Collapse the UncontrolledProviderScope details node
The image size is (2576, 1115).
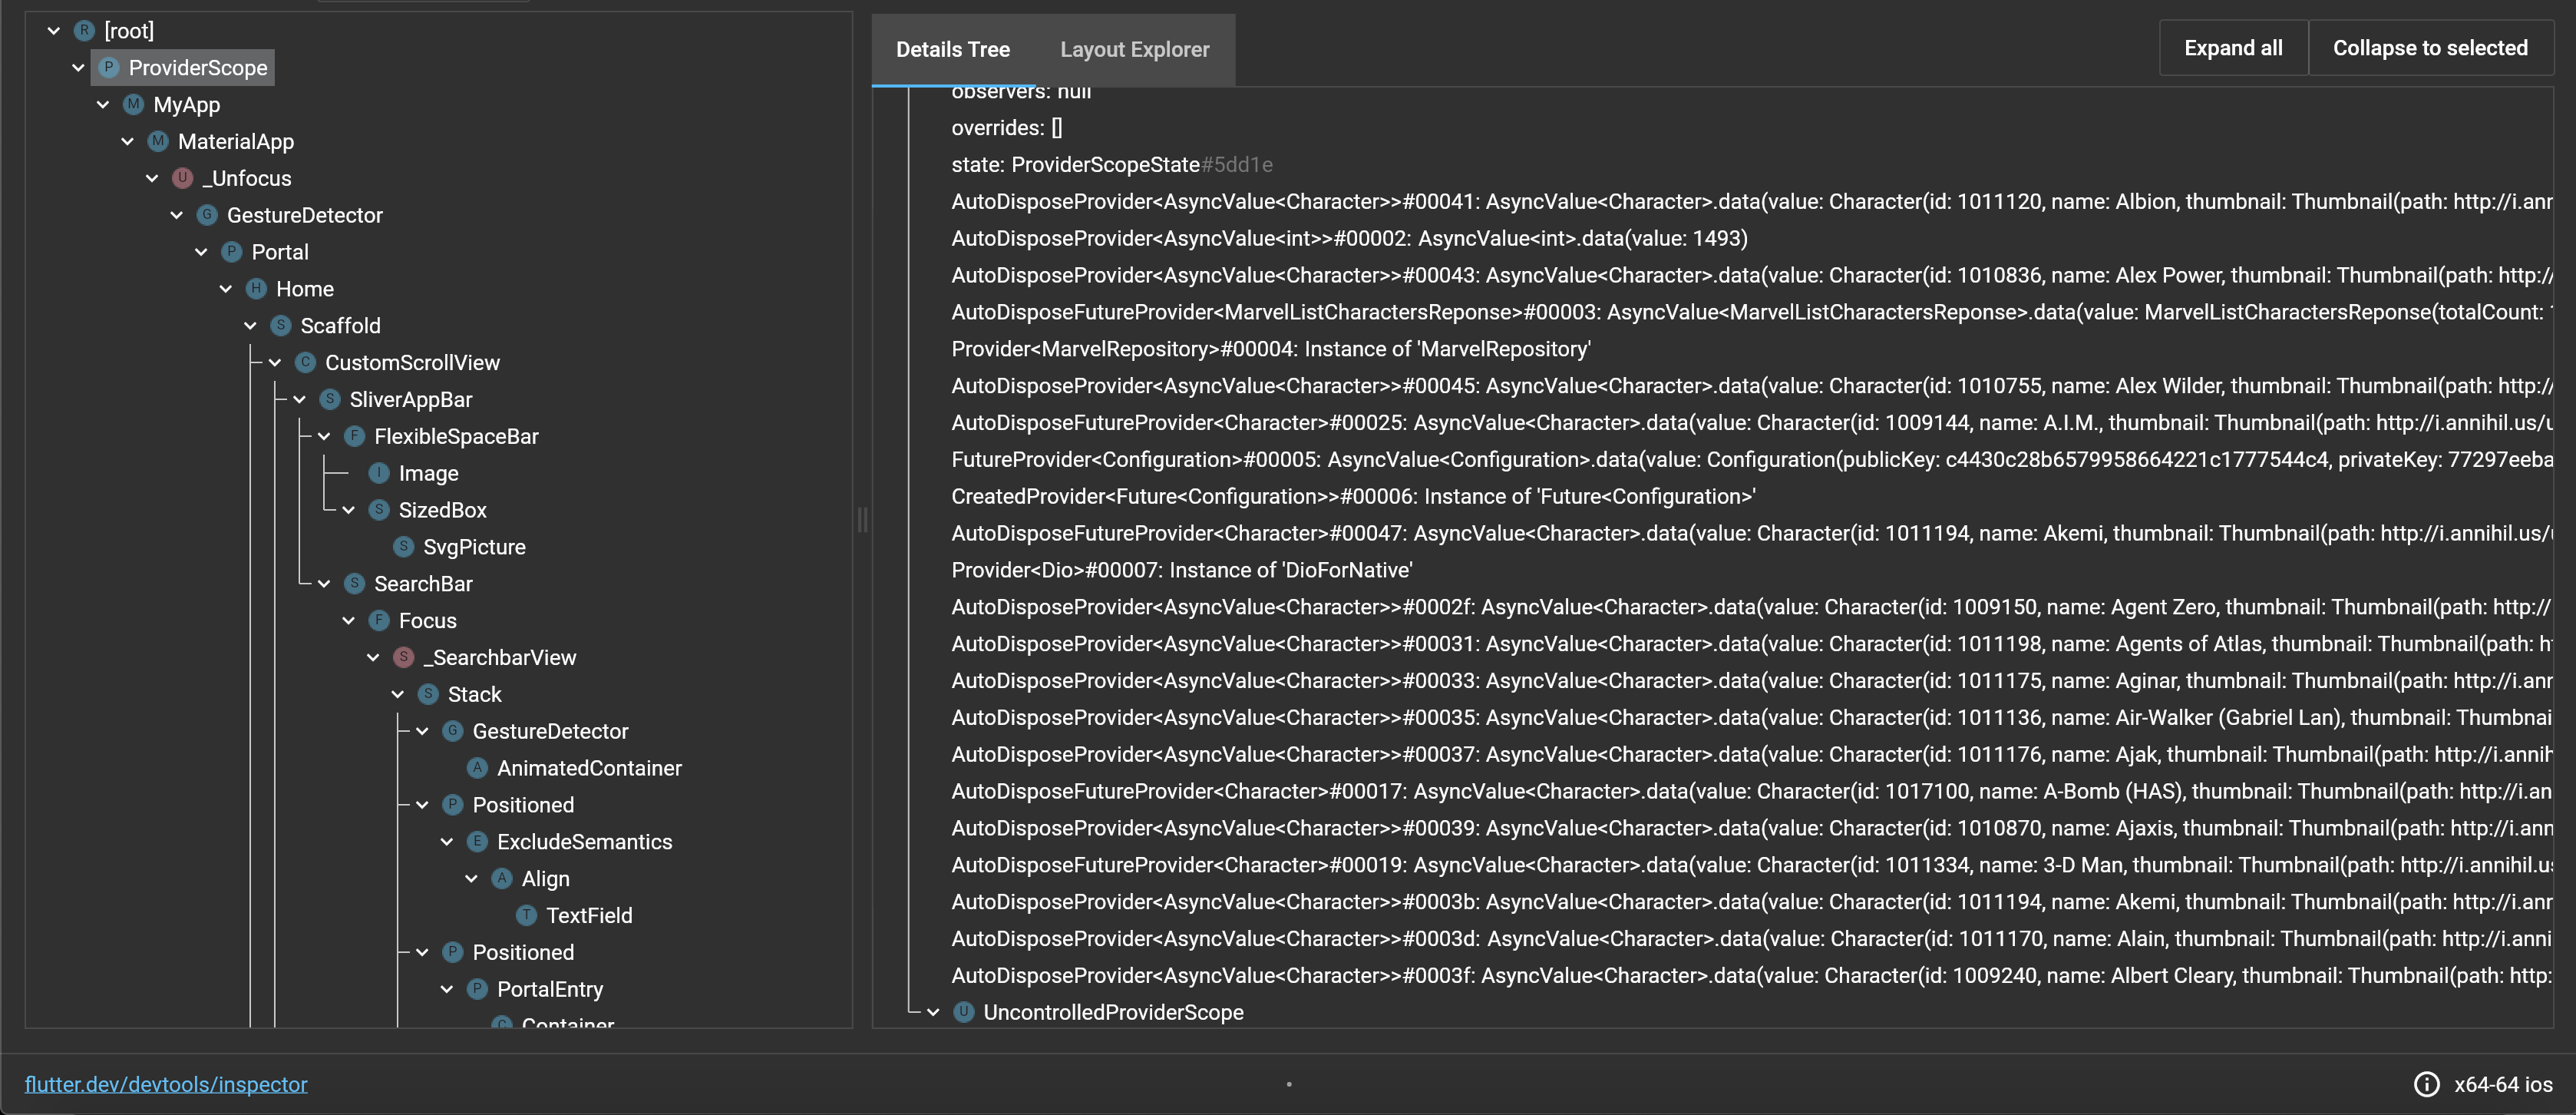[x=933, y=1012]
